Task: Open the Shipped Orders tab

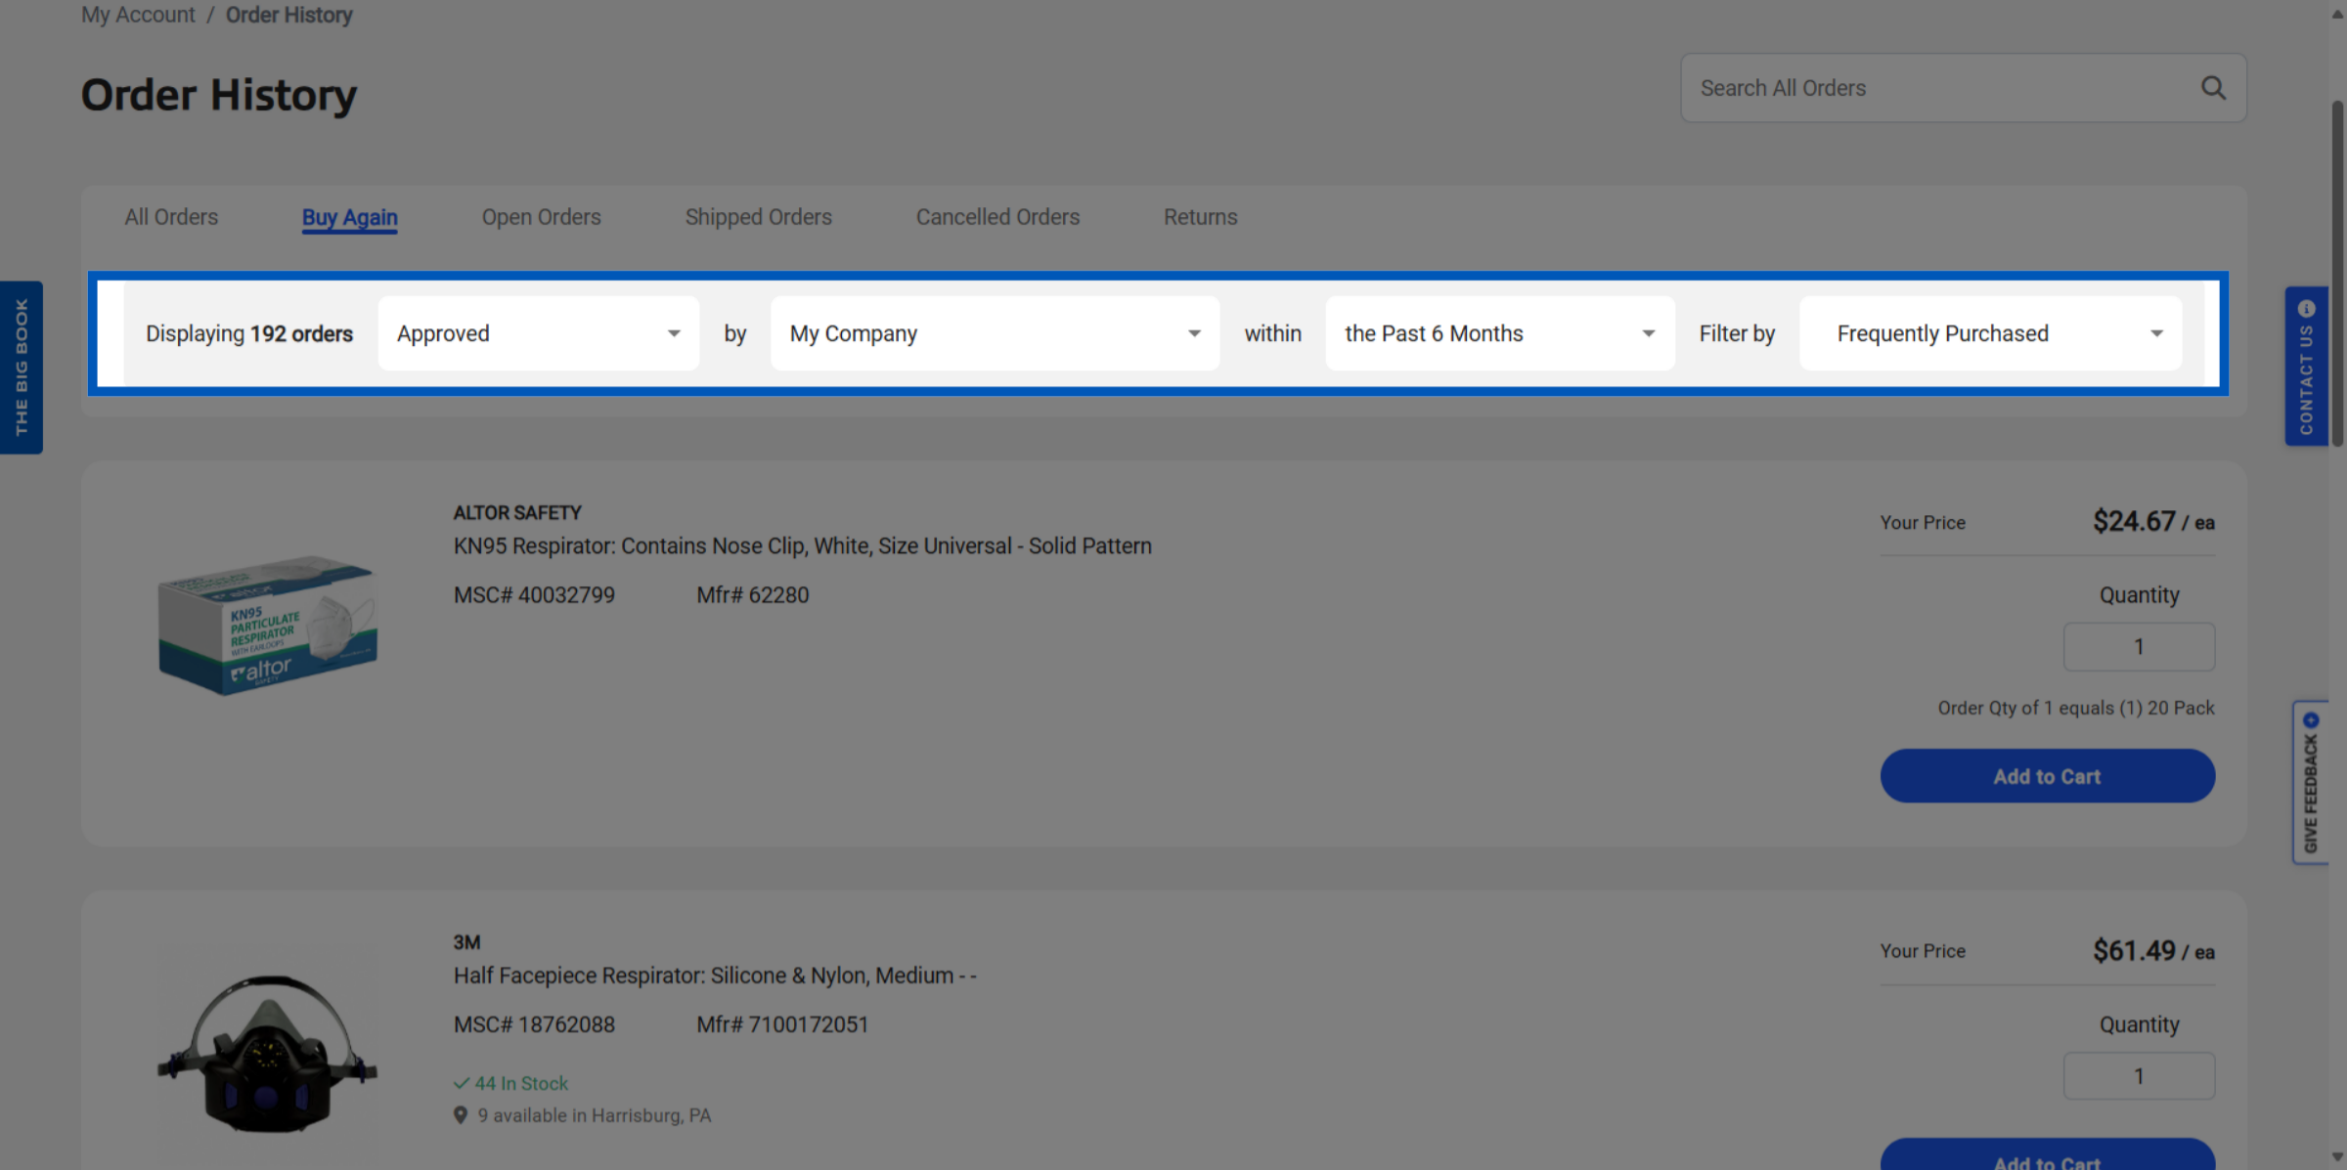Action: click(x=758, y=217)
